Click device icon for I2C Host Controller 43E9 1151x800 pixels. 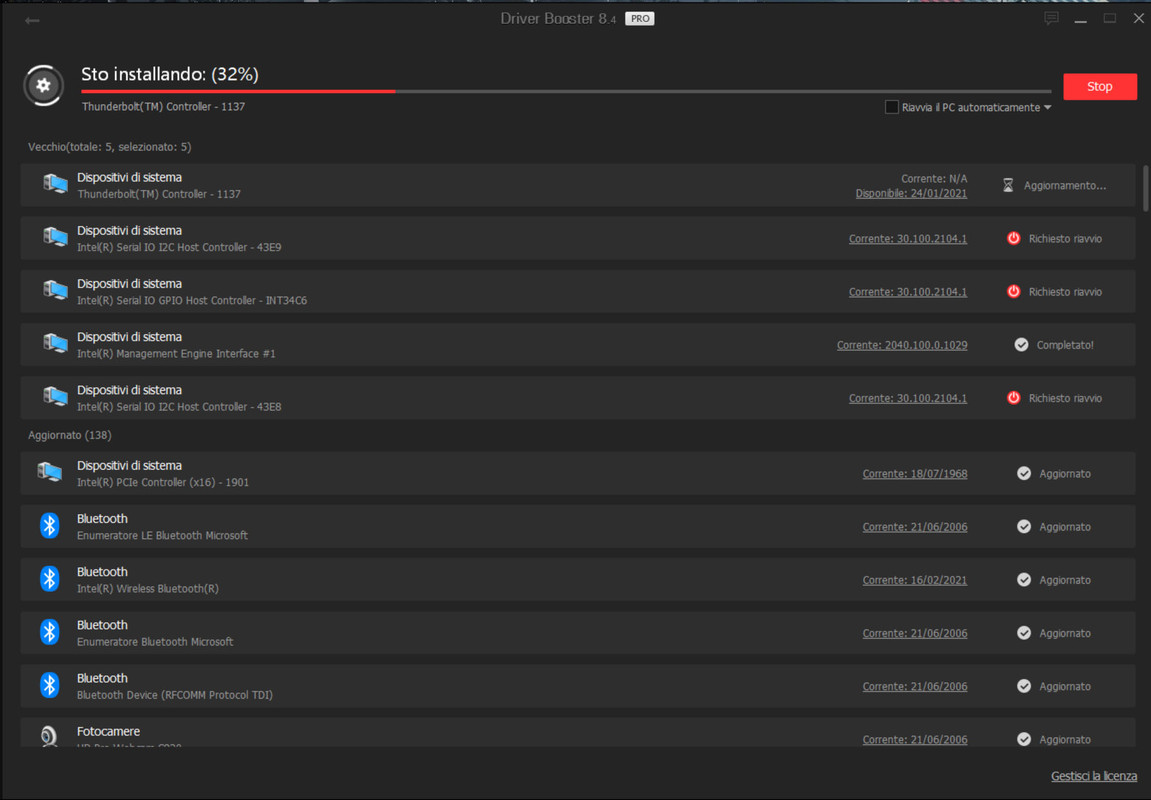(x=55, y=237)
